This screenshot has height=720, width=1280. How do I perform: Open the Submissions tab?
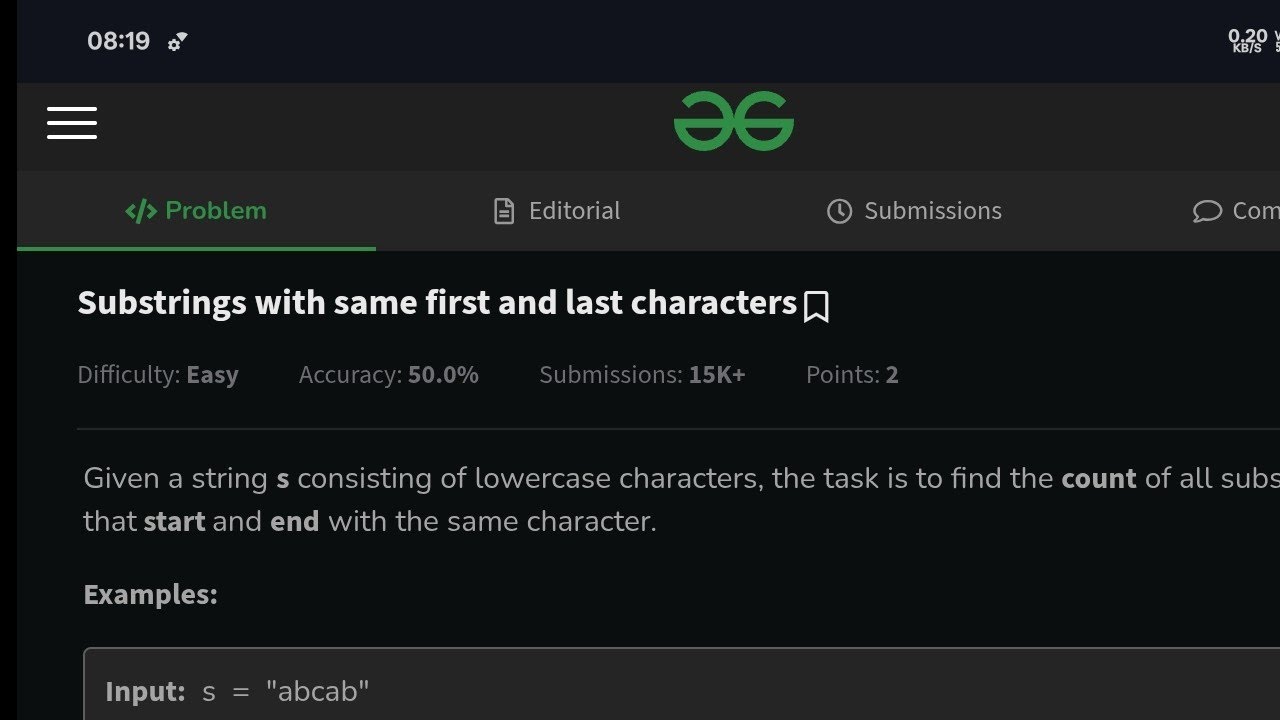coord(914,211)
